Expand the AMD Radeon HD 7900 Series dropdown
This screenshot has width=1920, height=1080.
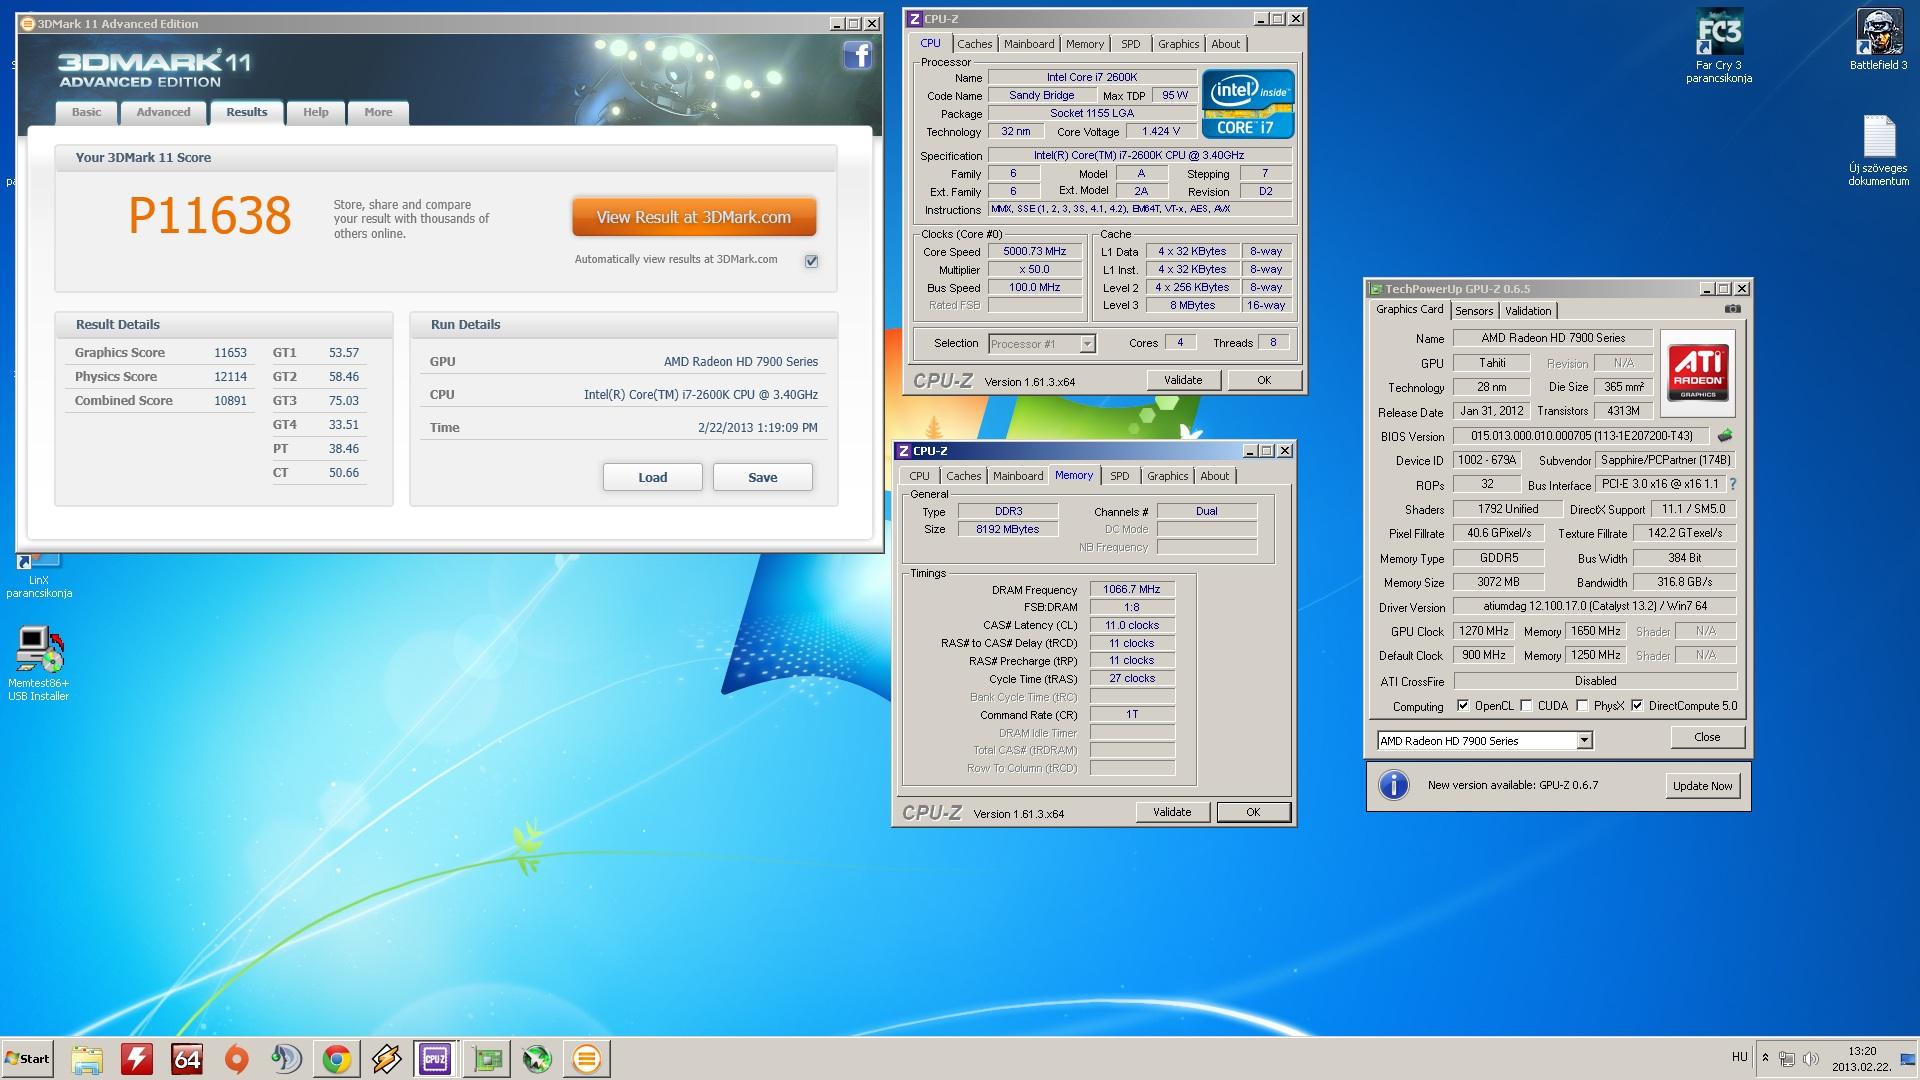pyautogui.click(x=1584, y=741)
